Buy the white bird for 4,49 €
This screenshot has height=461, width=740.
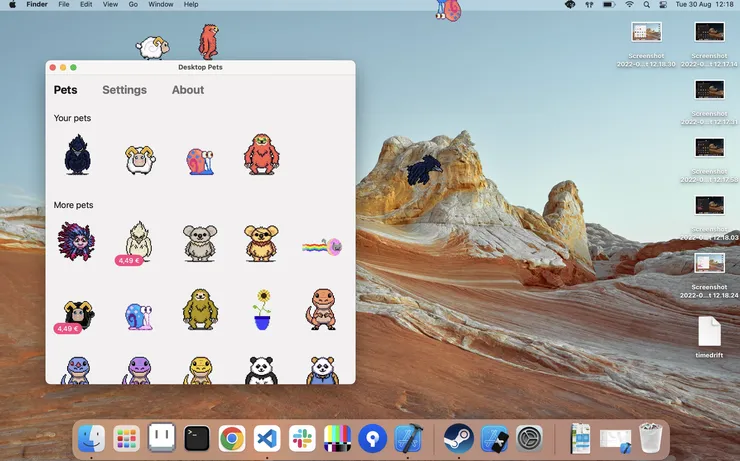(129, 260)
